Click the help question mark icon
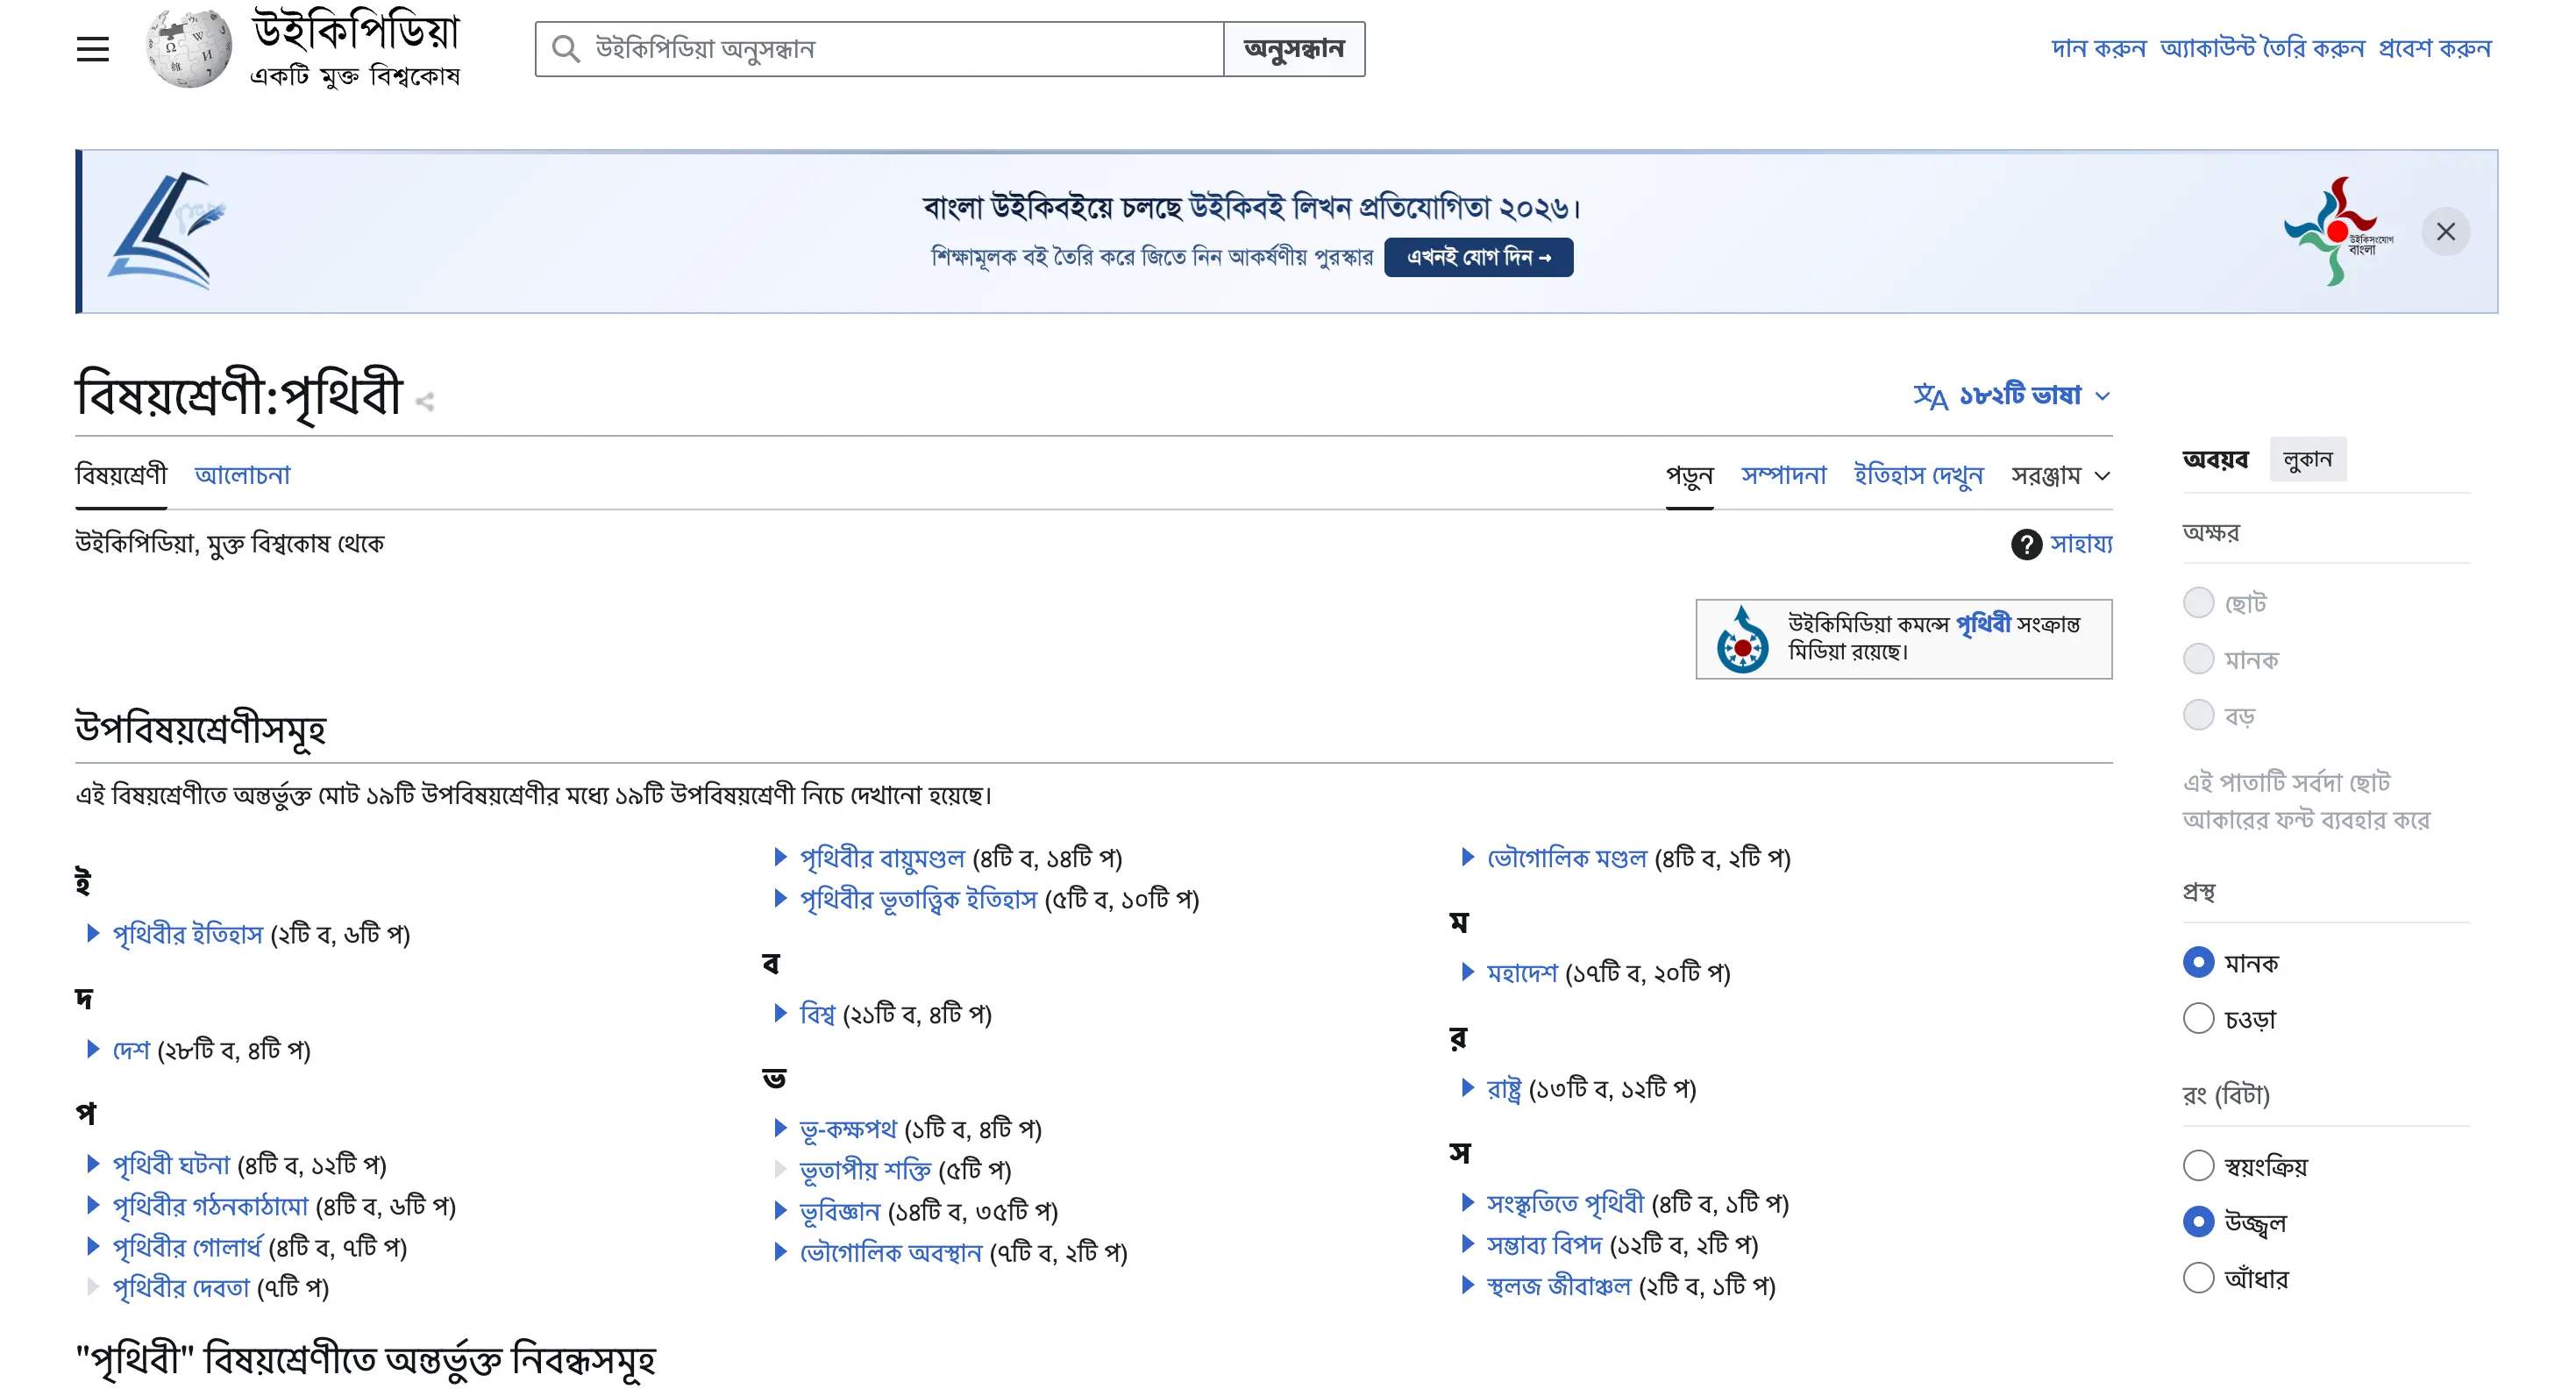 tap(2026, 544)
